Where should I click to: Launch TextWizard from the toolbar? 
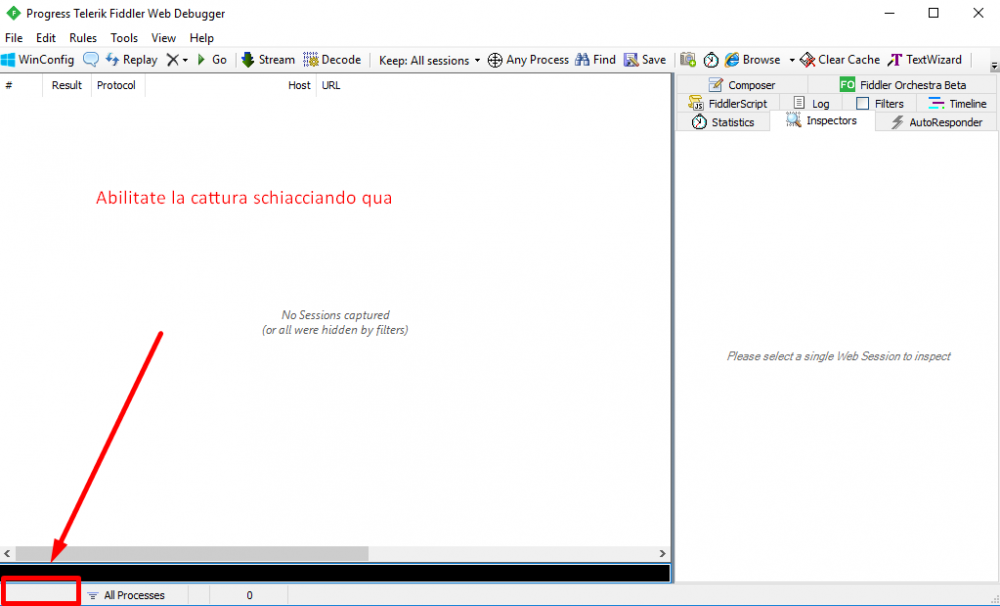pos(925,60)
